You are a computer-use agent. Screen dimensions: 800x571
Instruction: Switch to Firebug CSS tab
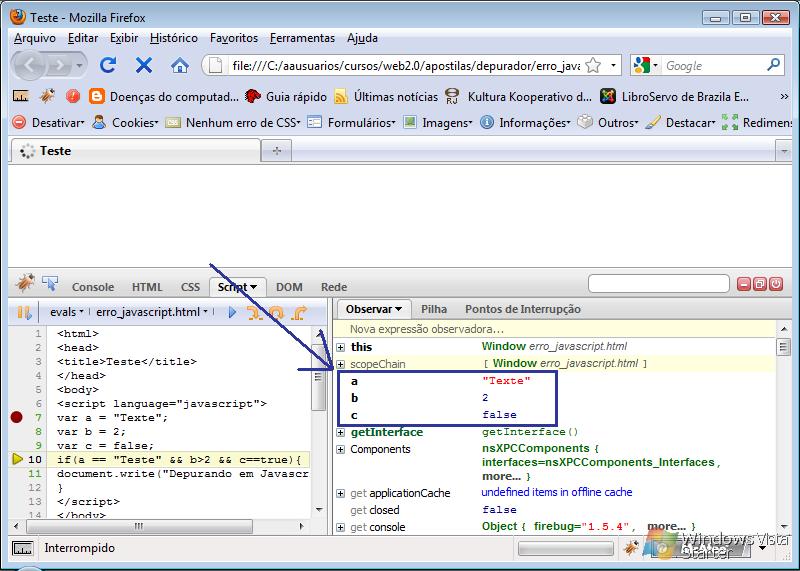190,287
